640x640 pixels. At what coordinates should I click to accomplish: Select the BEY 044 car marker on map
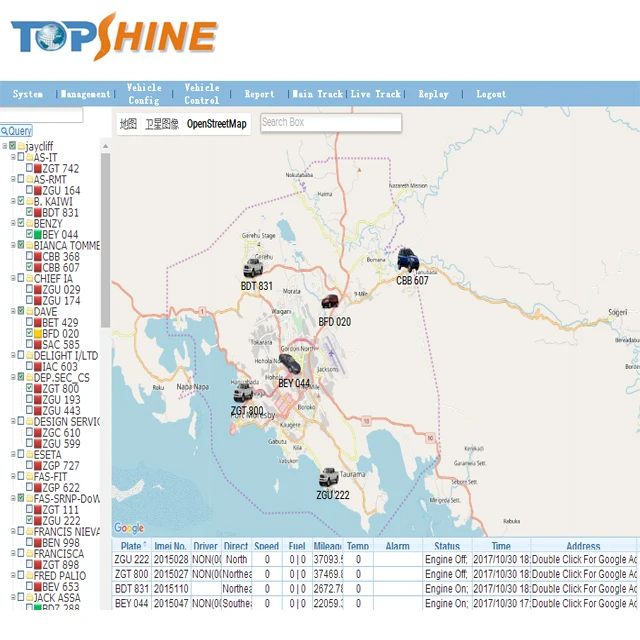pyautogui.click(x=290, y=364)
